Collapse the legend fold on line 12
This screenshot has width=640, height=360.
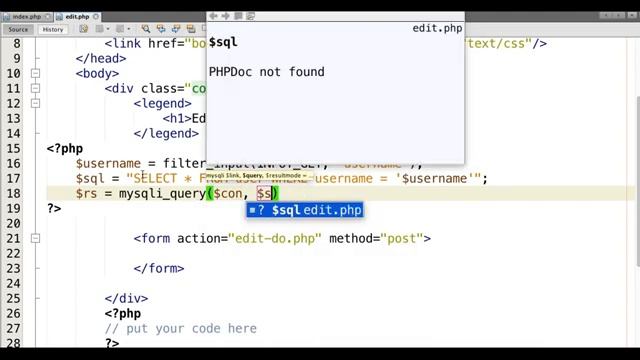pos(36,103)
